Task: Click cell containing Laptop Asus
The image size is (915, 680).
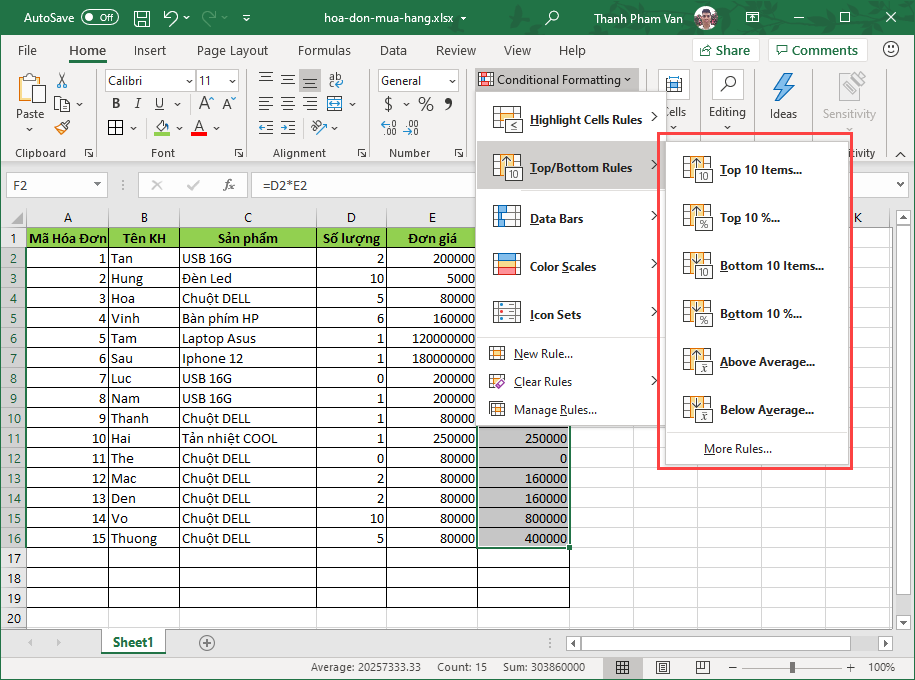Action: pyautogui.click(x=247, y=339)
